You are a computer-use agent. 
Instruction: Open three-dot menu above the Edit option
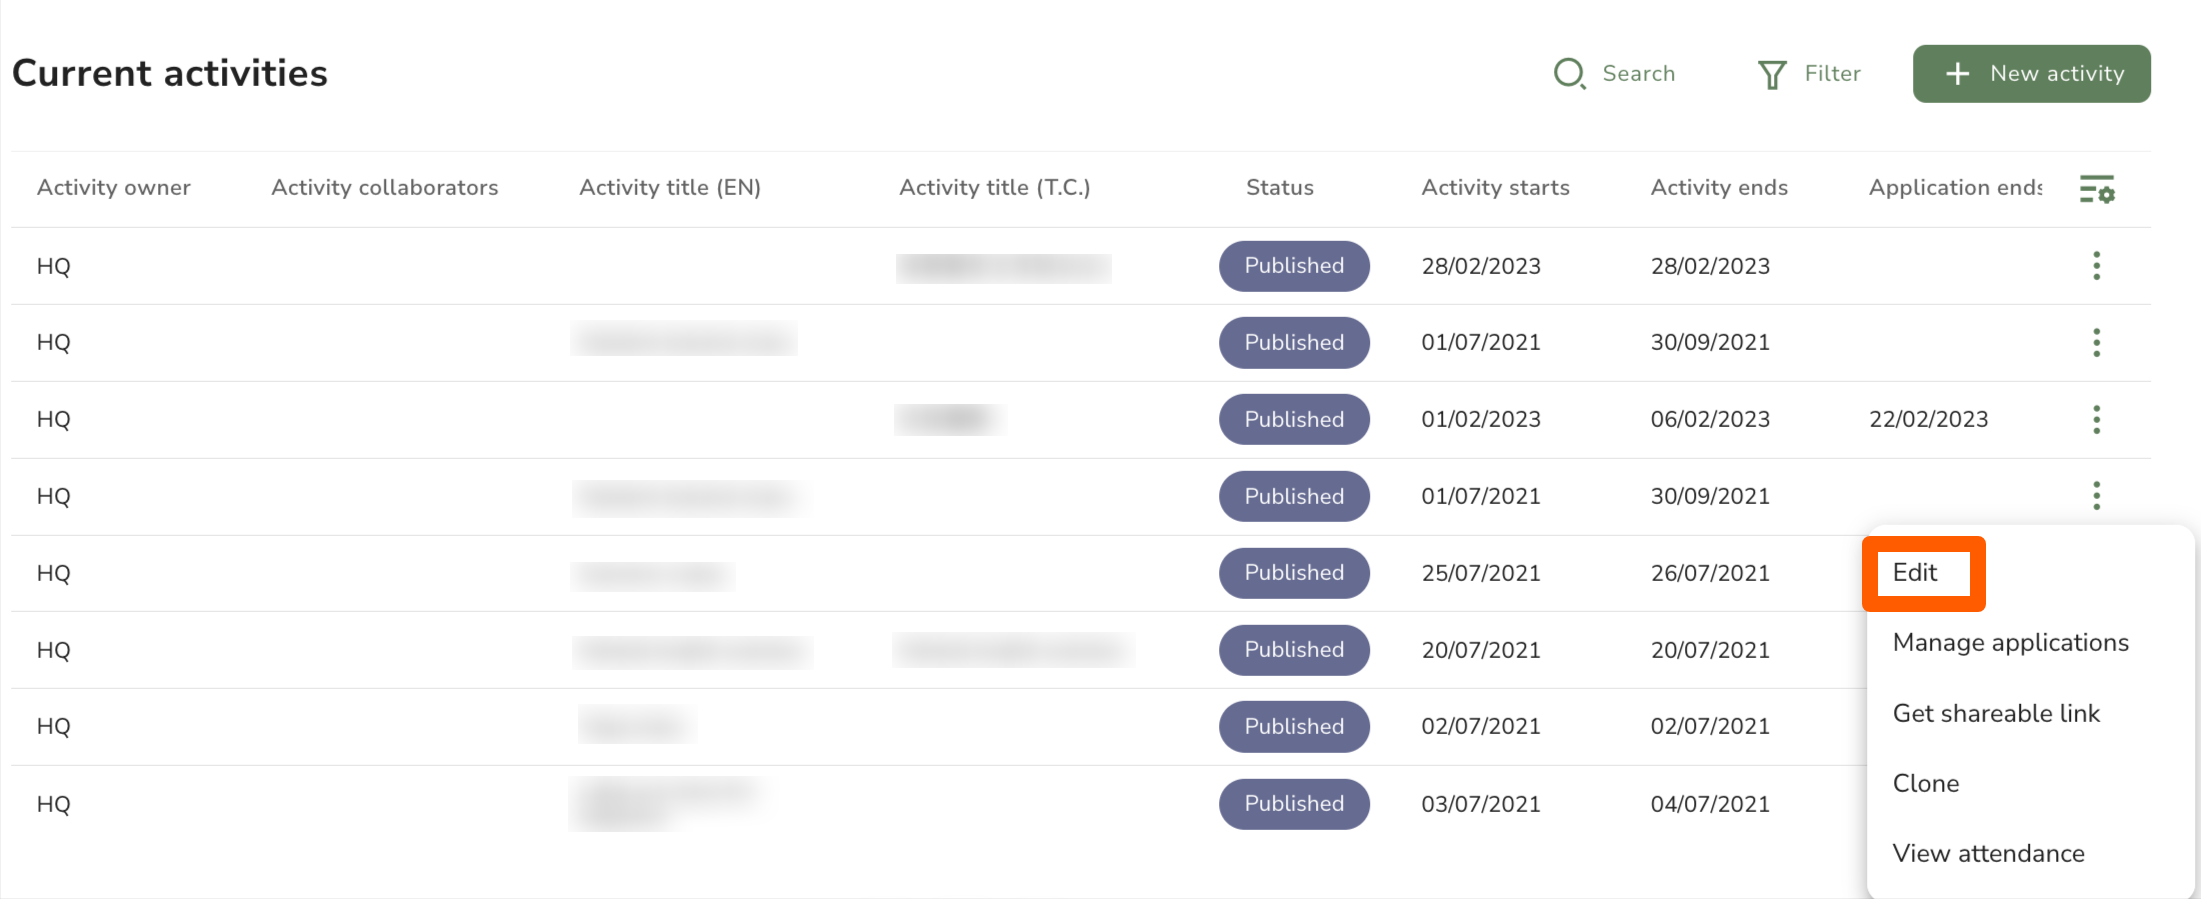click(2096, 495)
